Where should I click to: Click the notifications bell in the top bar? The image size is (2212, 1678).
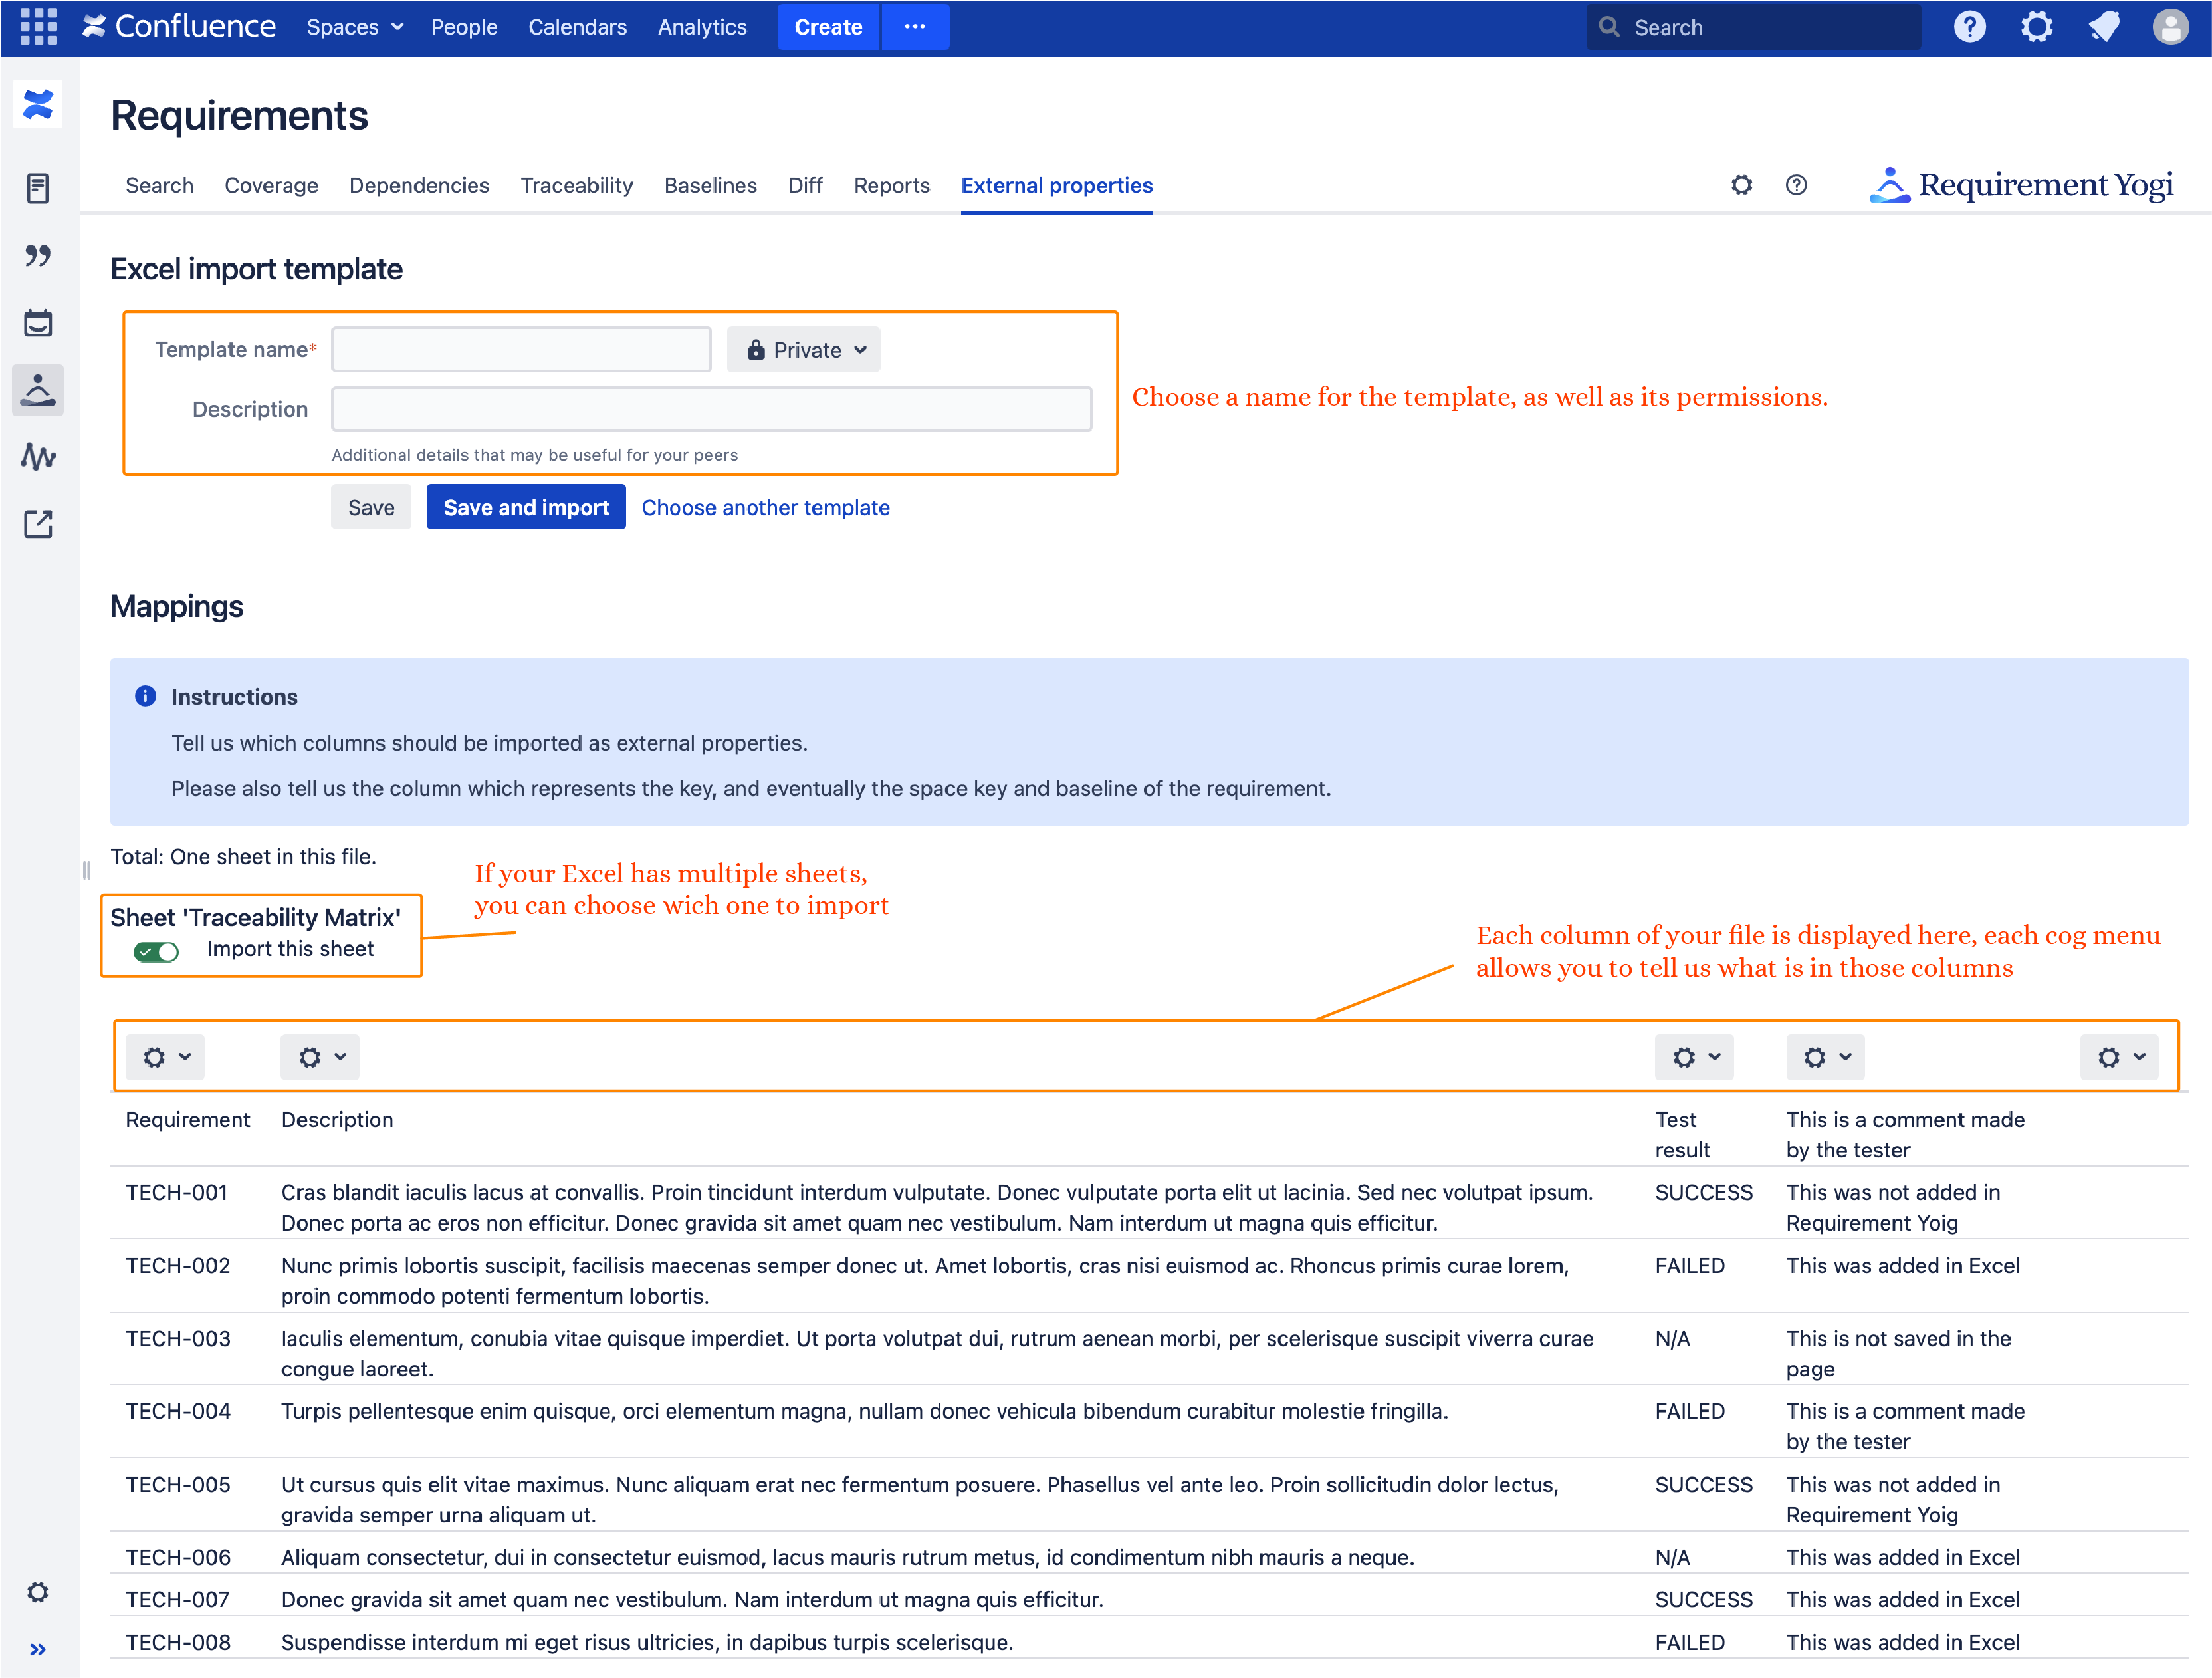(x=2104, y=27)
